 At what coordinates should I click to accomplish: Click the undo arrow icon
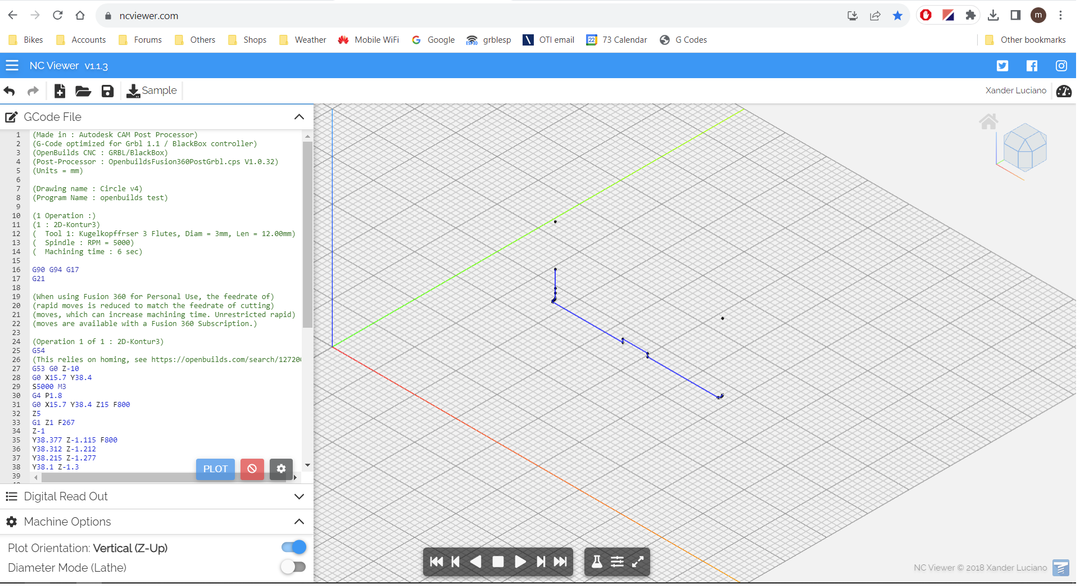10,91
